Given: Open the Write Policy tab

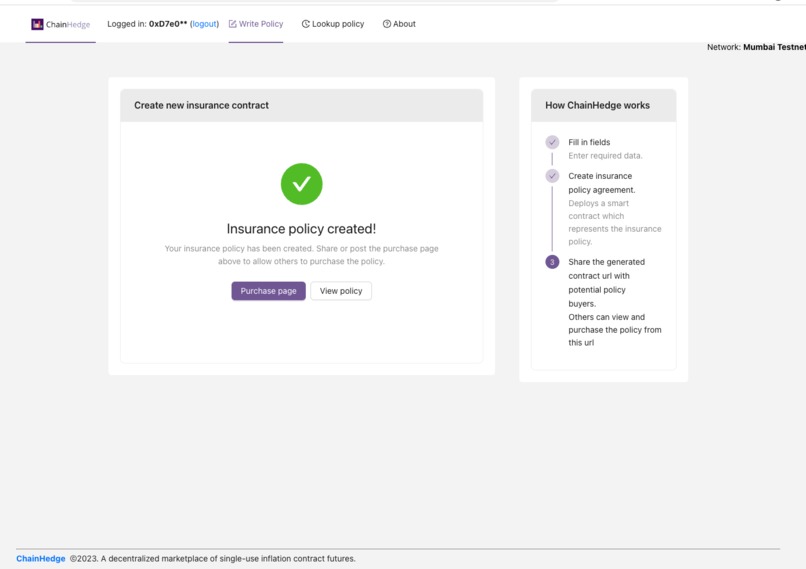Looking at the screenshot, I should (256, 24).
